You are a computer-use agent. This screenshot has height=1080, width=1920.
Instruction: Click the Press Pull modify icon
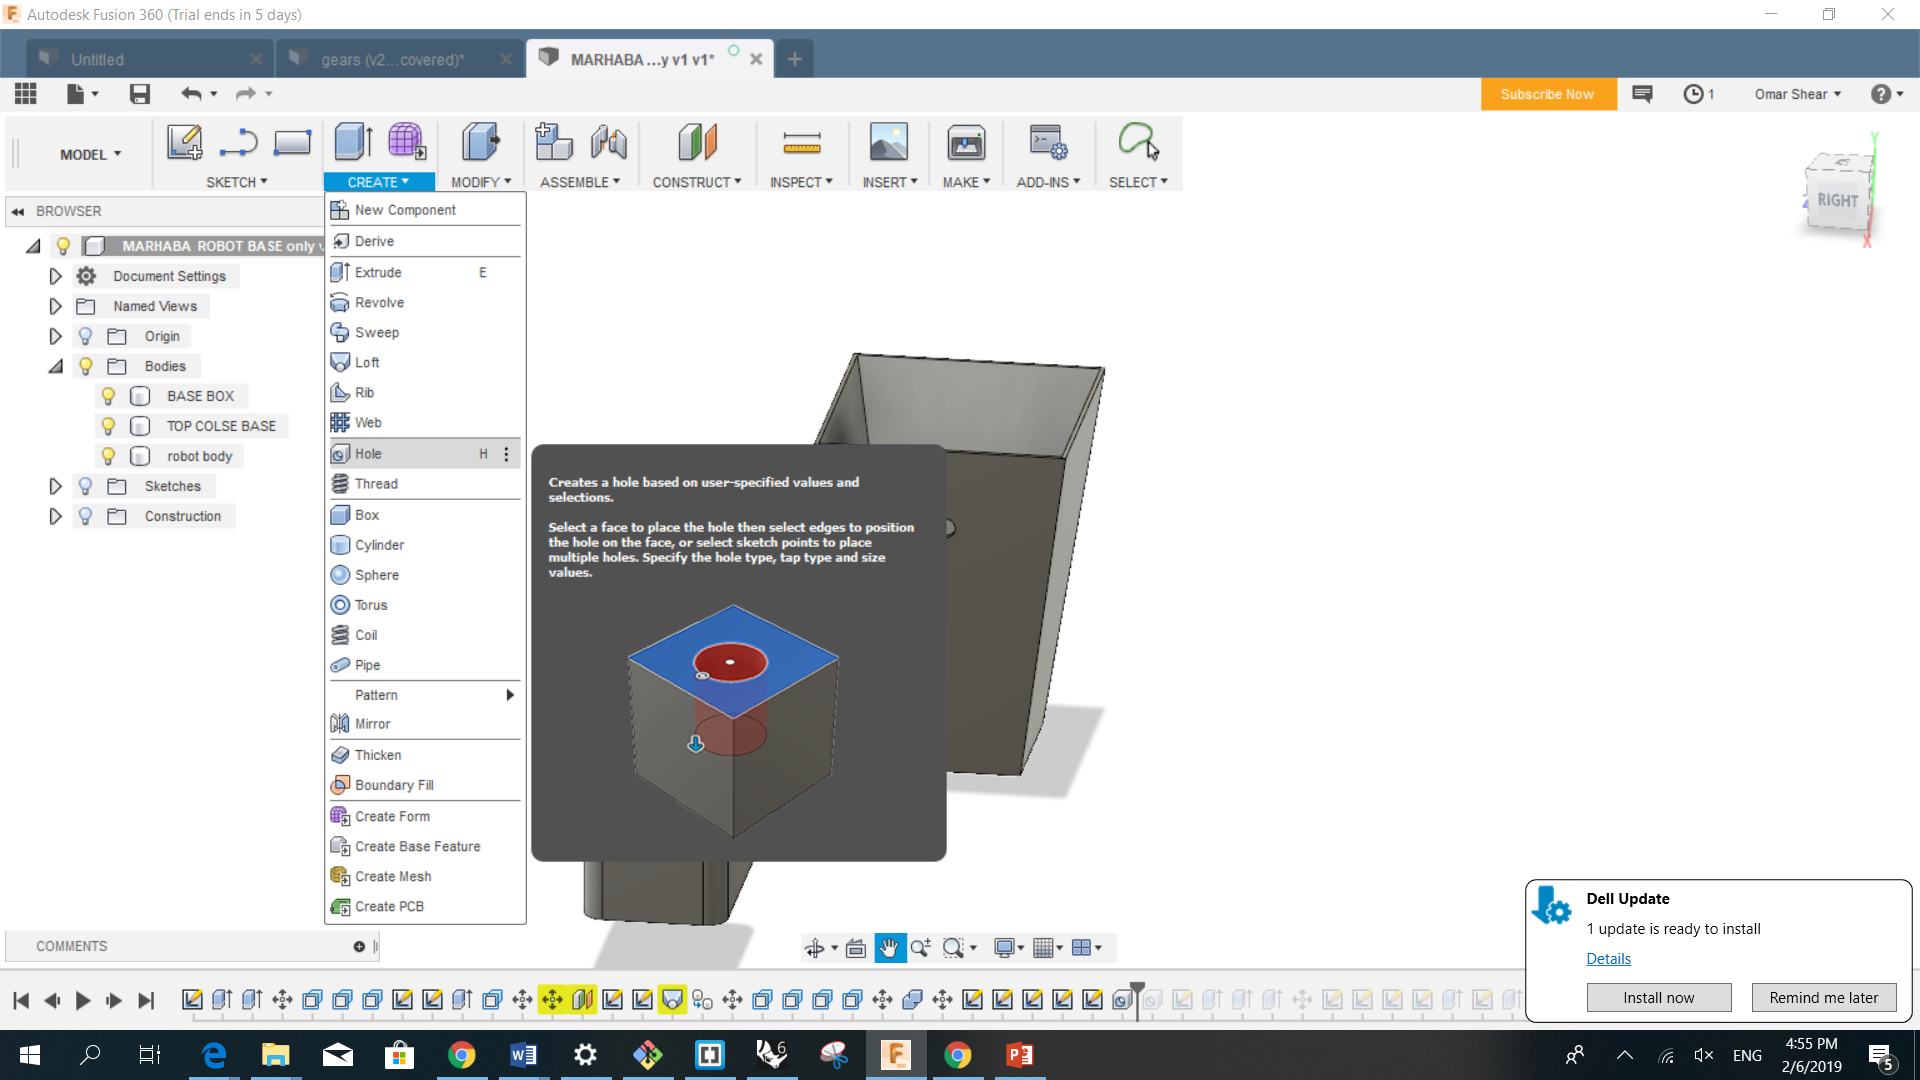480,142
